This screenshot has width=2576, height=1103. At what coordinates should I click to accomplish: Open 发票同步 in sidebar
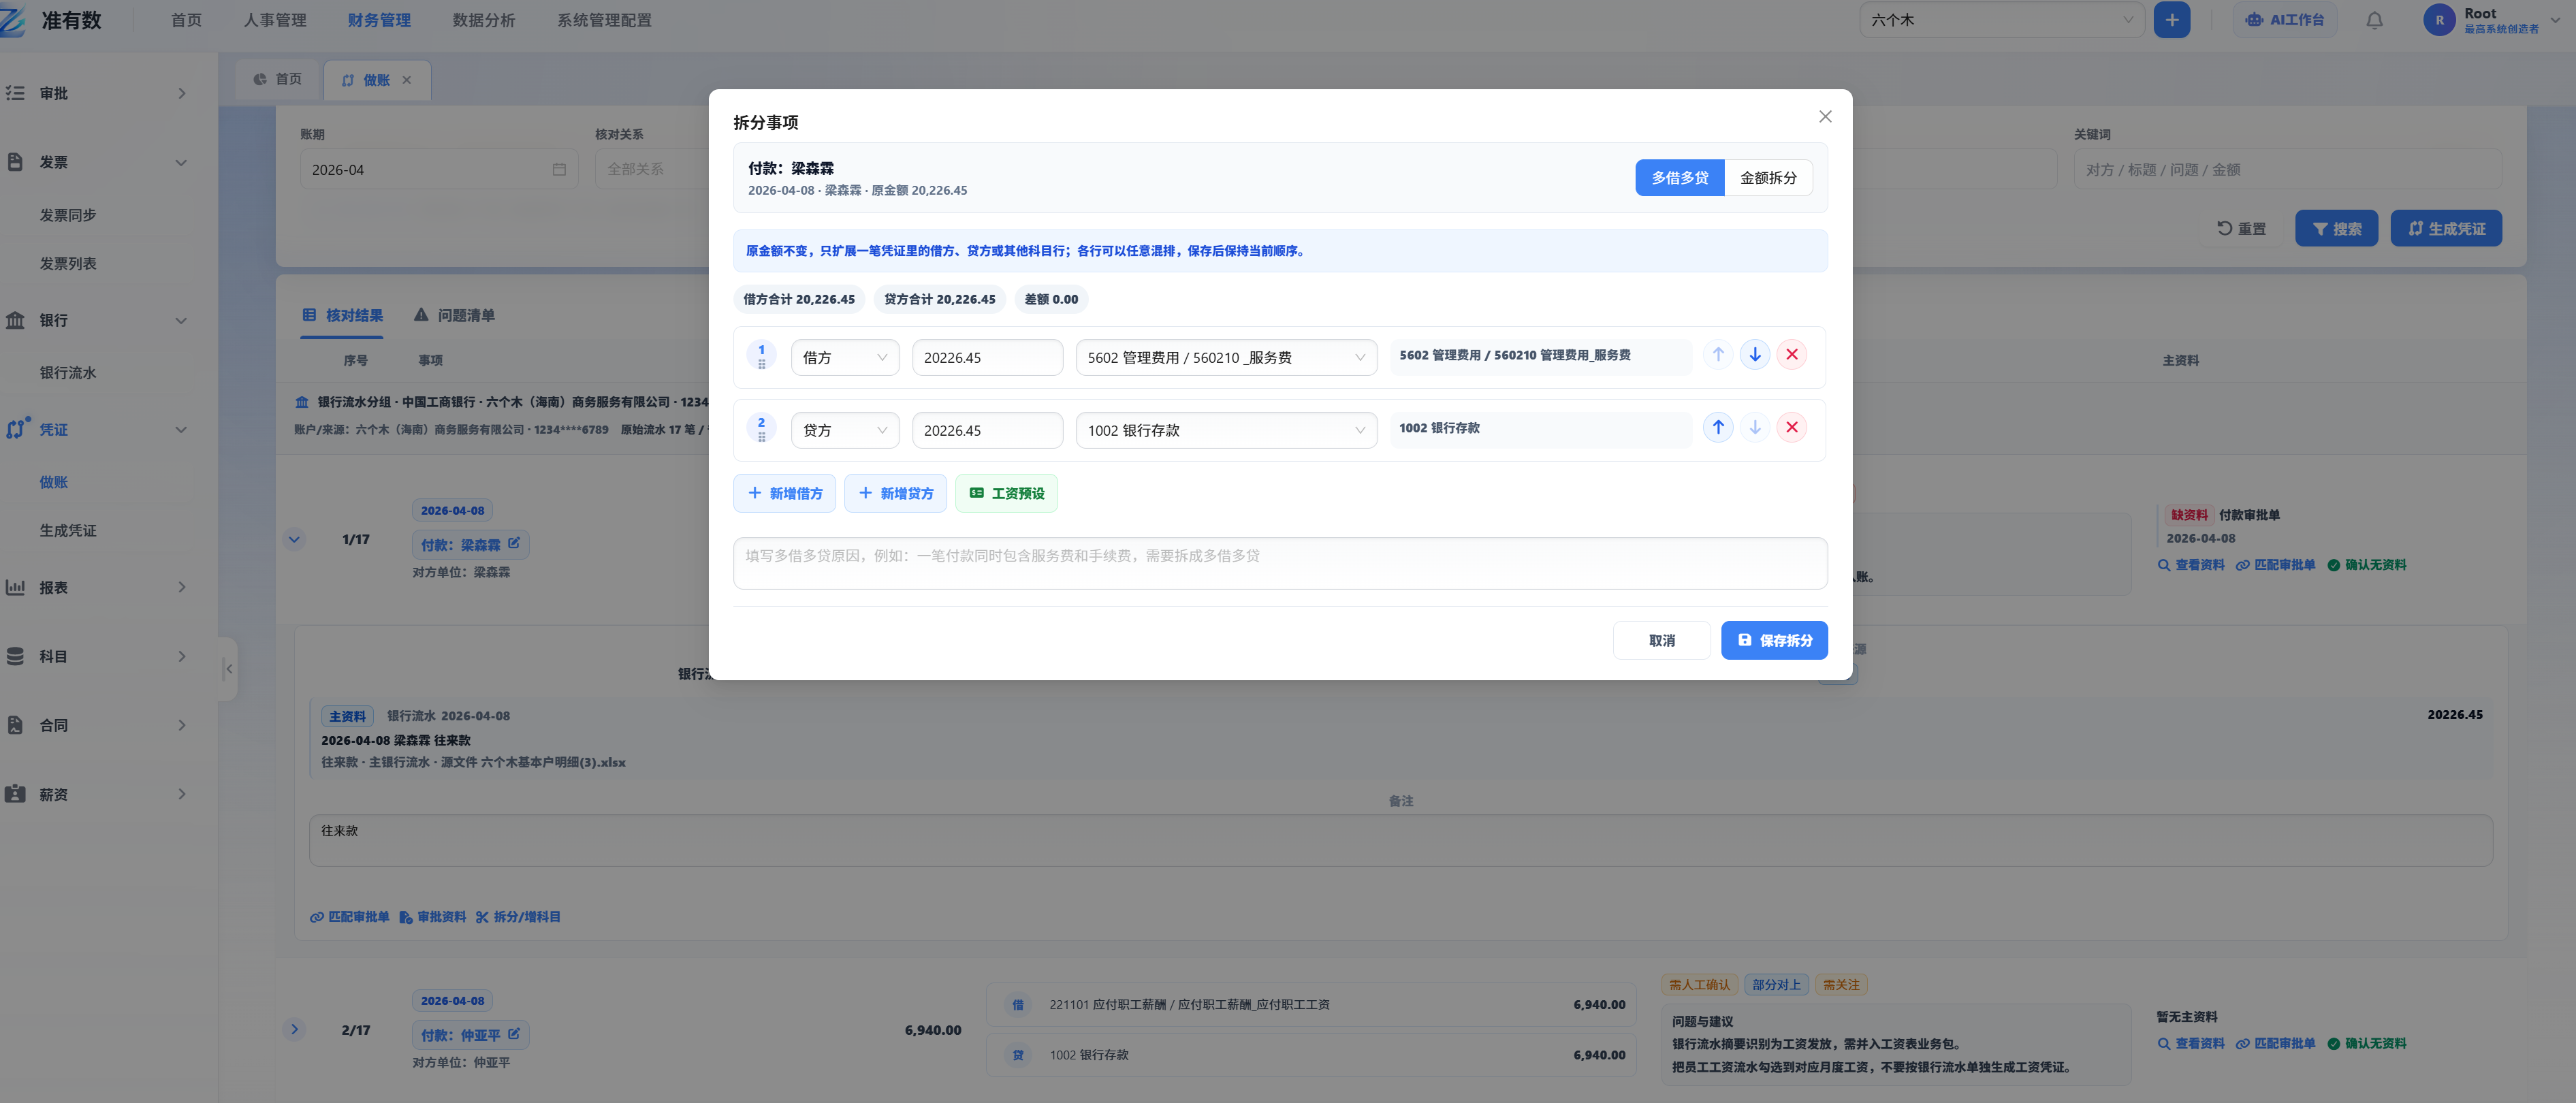pos(68,215)
